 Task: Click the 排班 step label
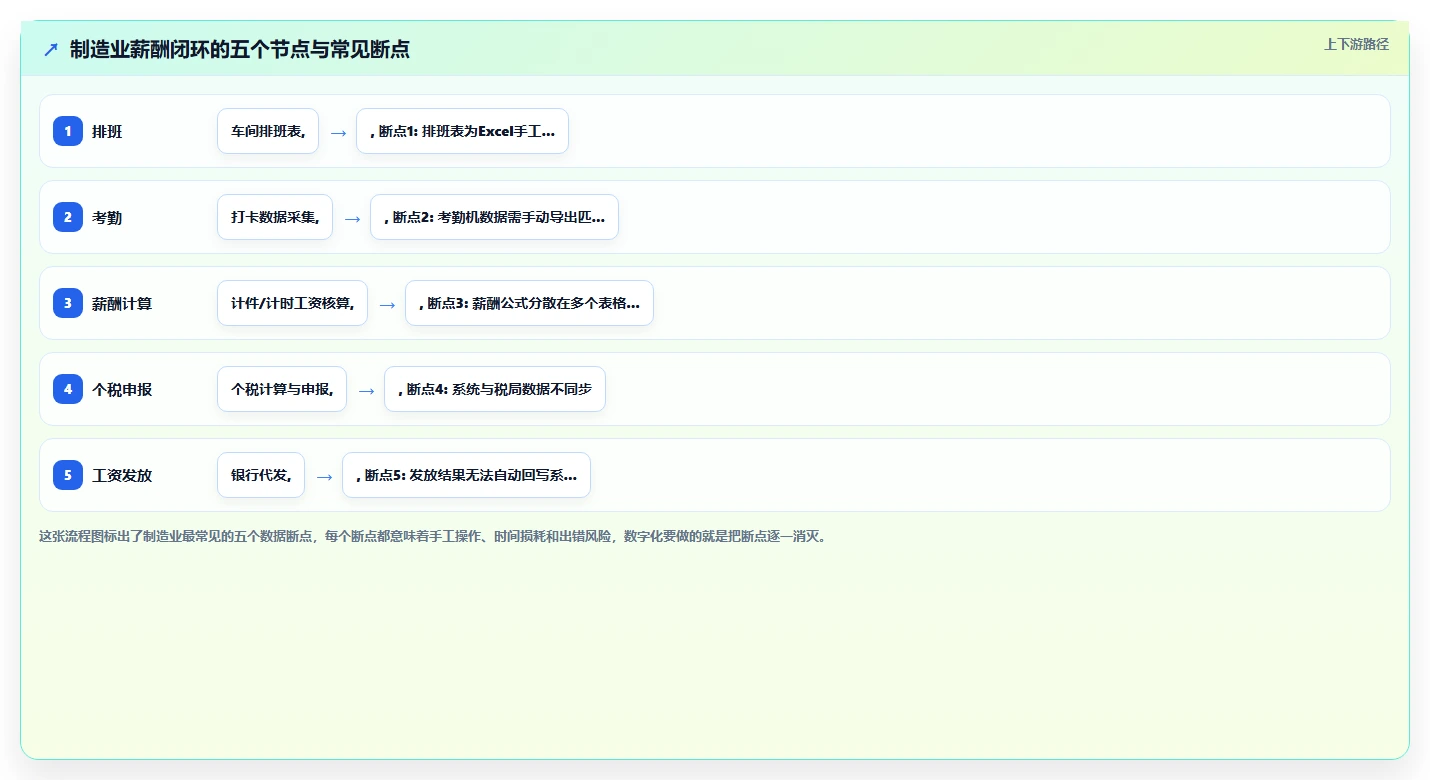click(x=107, y=131)
